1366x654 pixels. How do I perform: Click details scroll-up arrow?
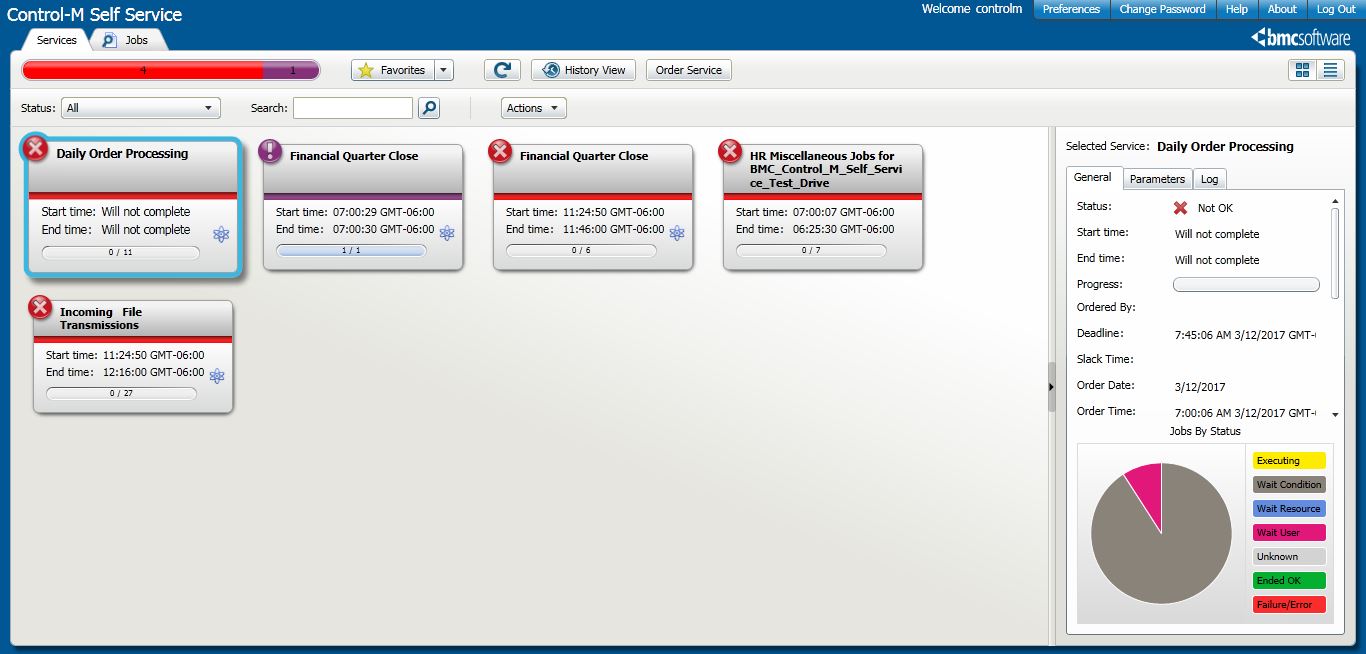[1335, 203]
